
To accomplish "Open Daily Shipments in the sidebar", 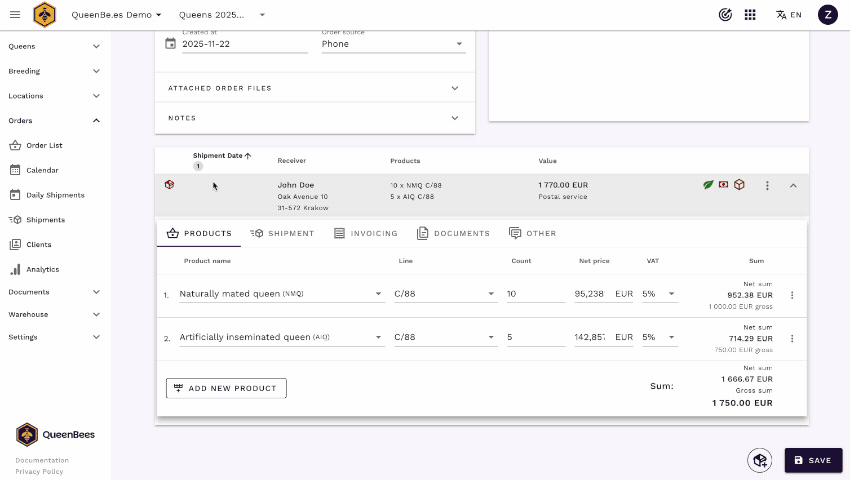I will pos(55,195).
